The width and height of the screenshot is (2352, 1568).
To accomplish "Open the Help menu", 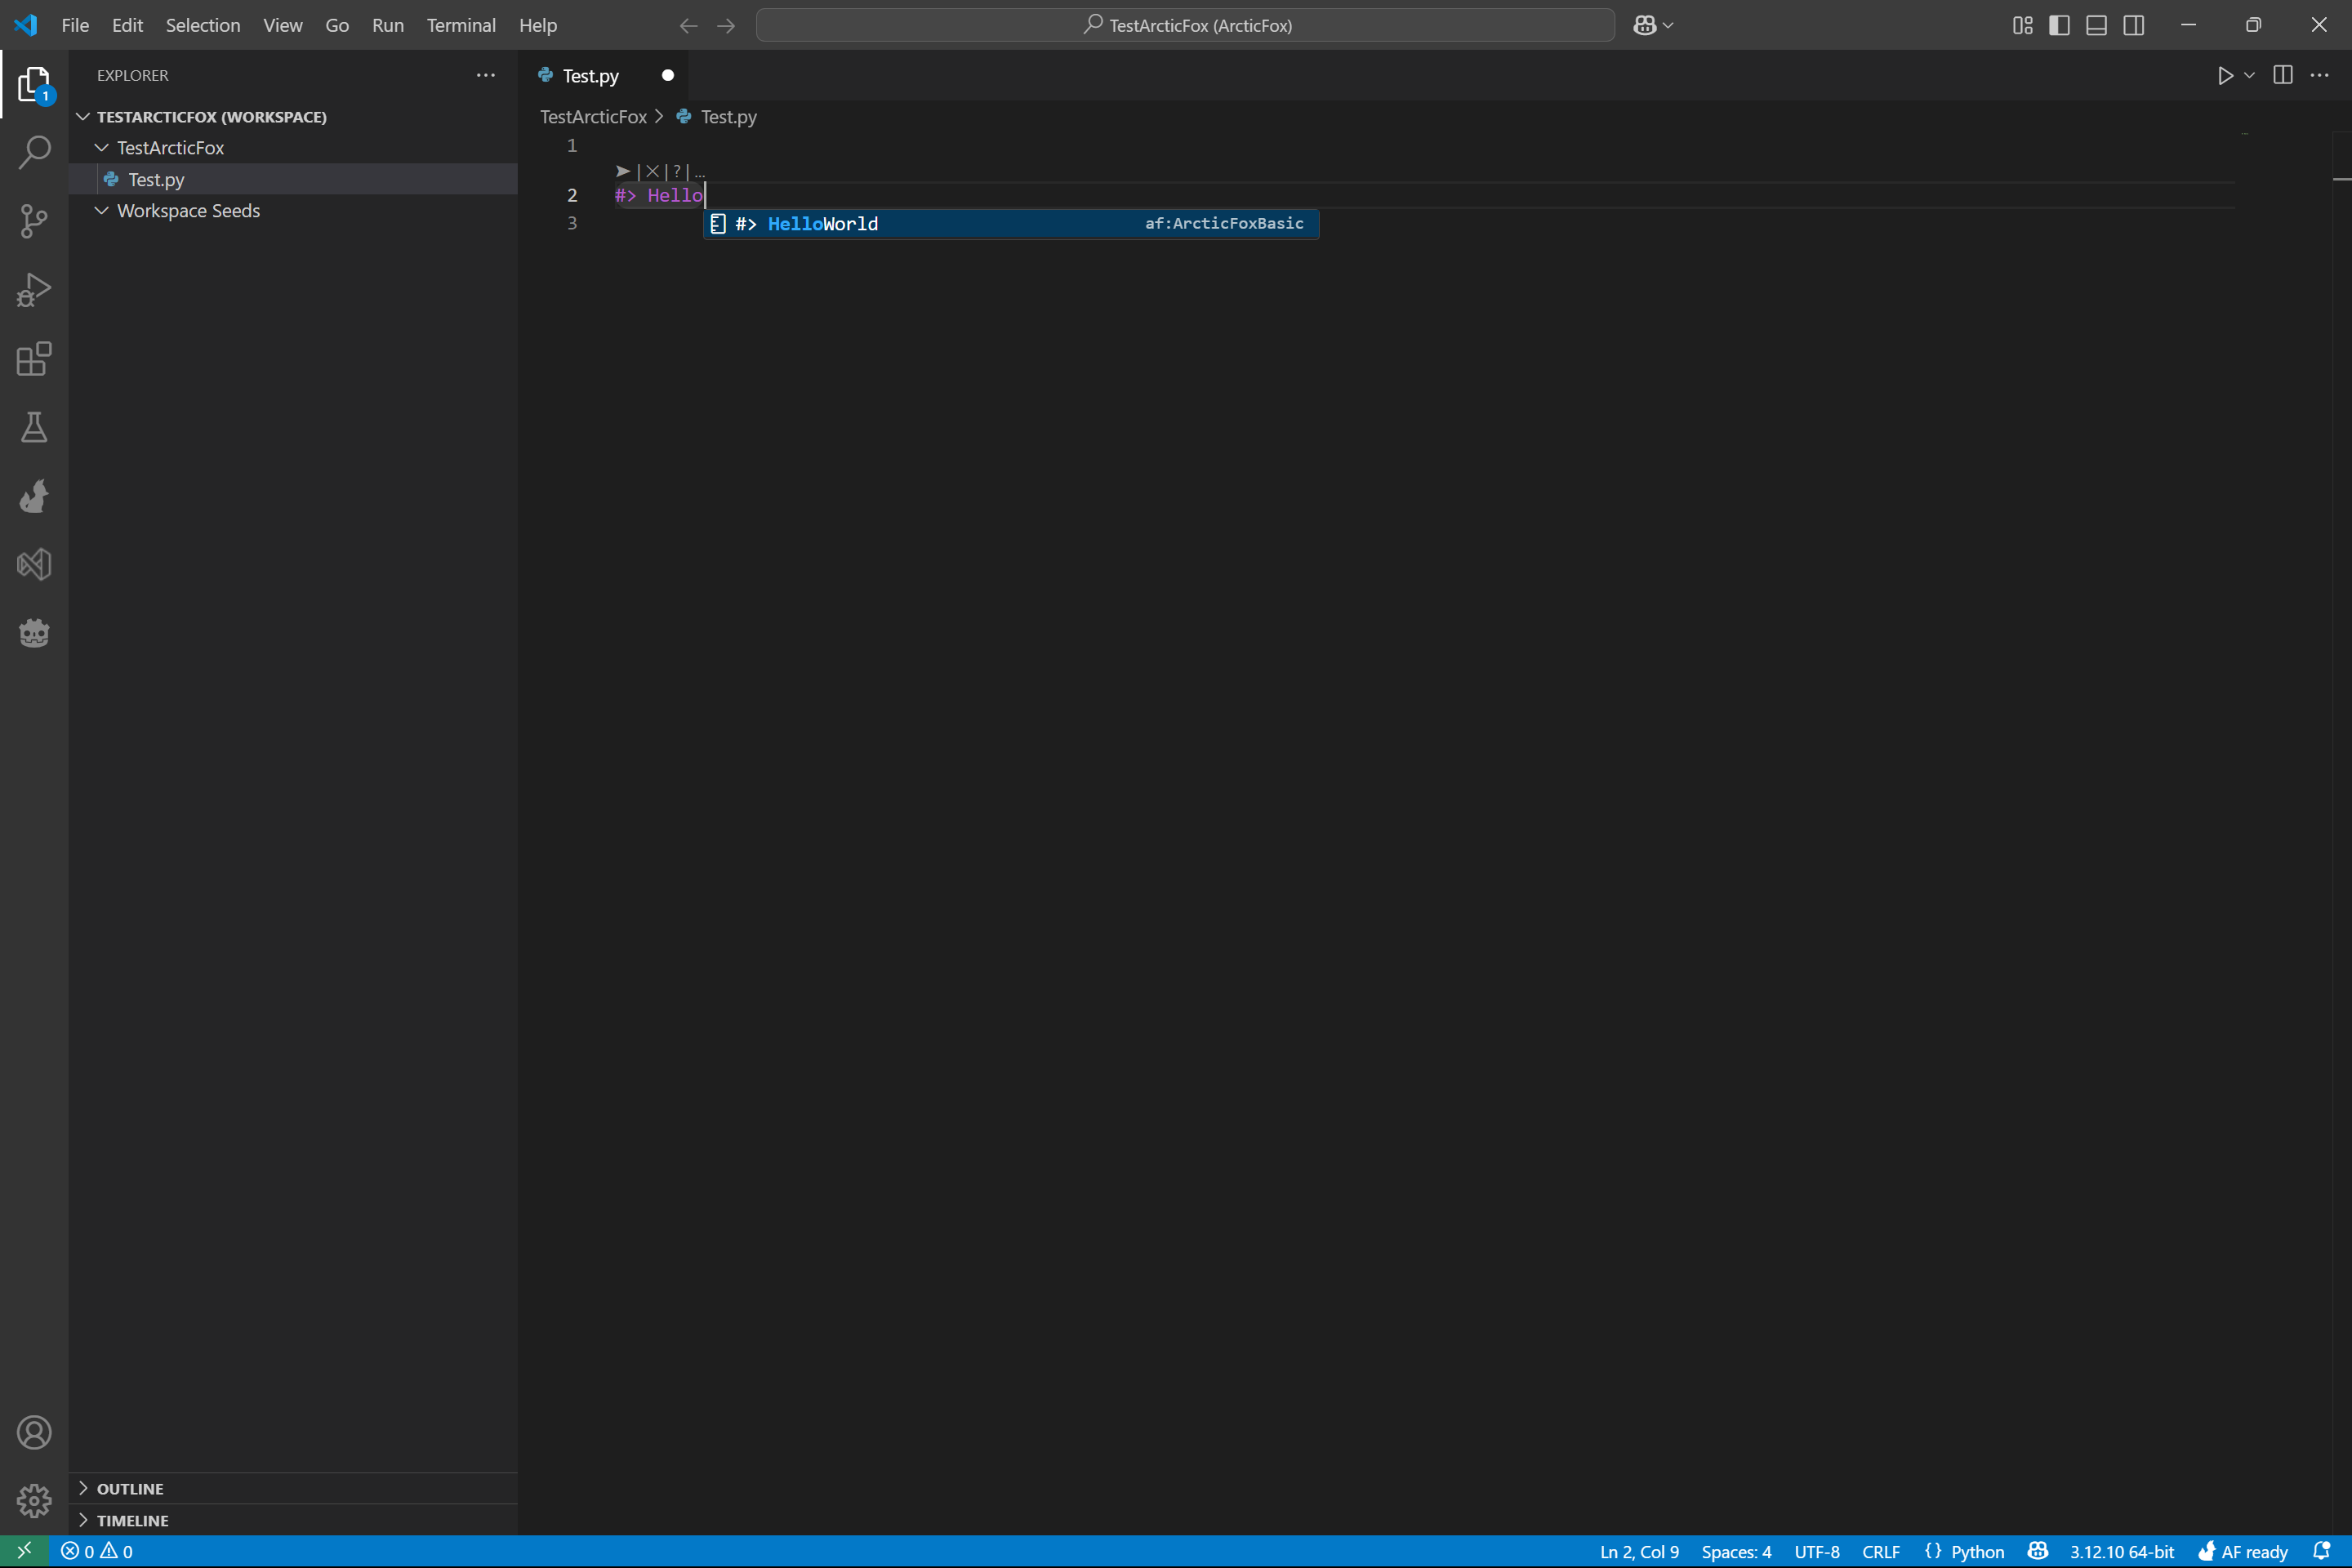I will click(538, 26).
